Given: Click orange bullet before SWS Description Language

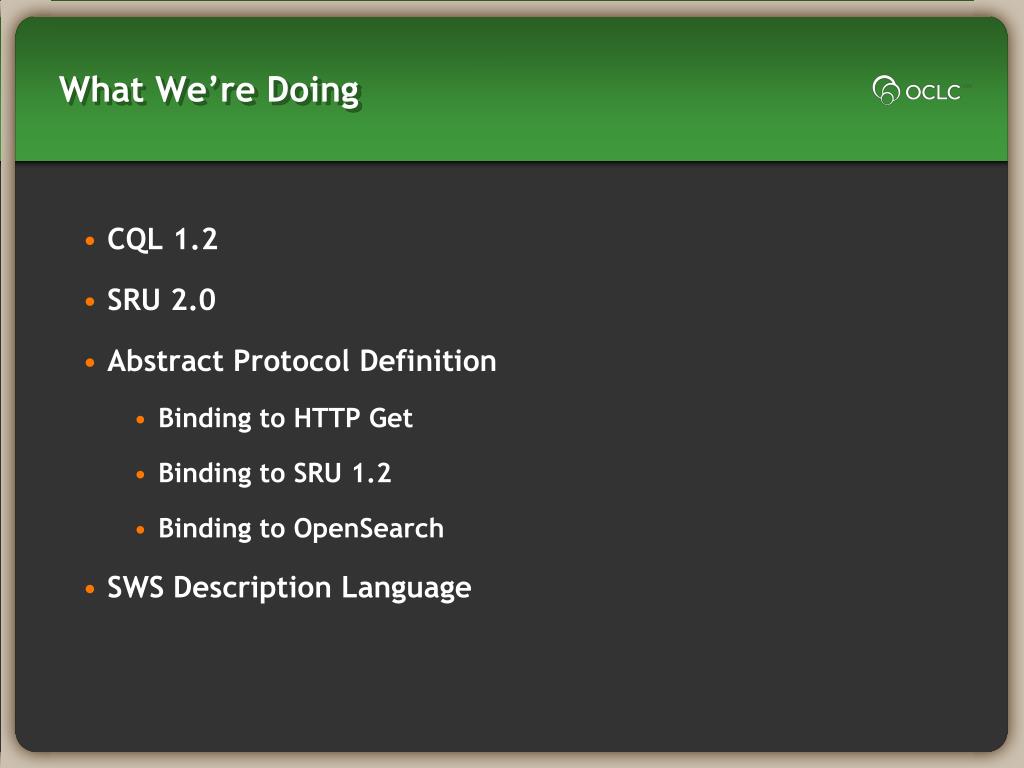Looking at the screenshot, I should point(90,589).
